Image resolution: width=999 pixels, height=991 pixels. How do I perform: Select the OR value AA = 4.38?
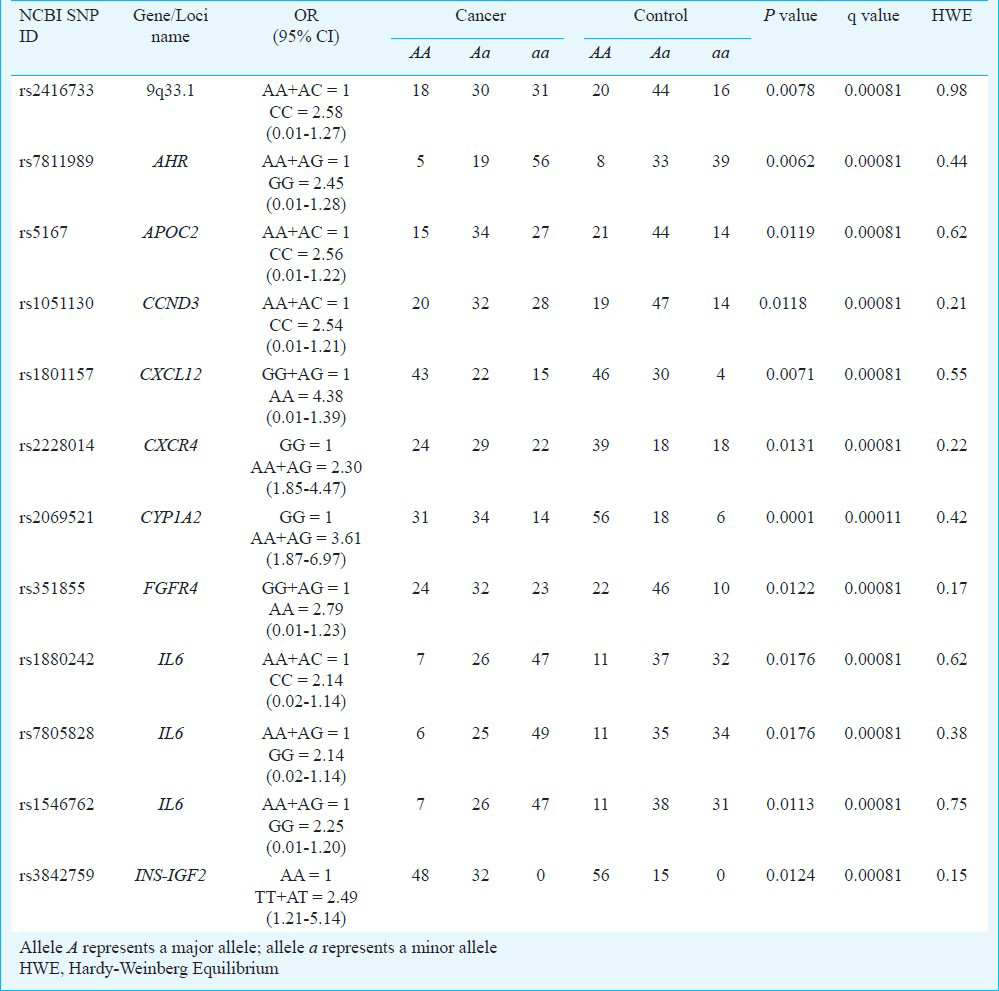[306, 396]
